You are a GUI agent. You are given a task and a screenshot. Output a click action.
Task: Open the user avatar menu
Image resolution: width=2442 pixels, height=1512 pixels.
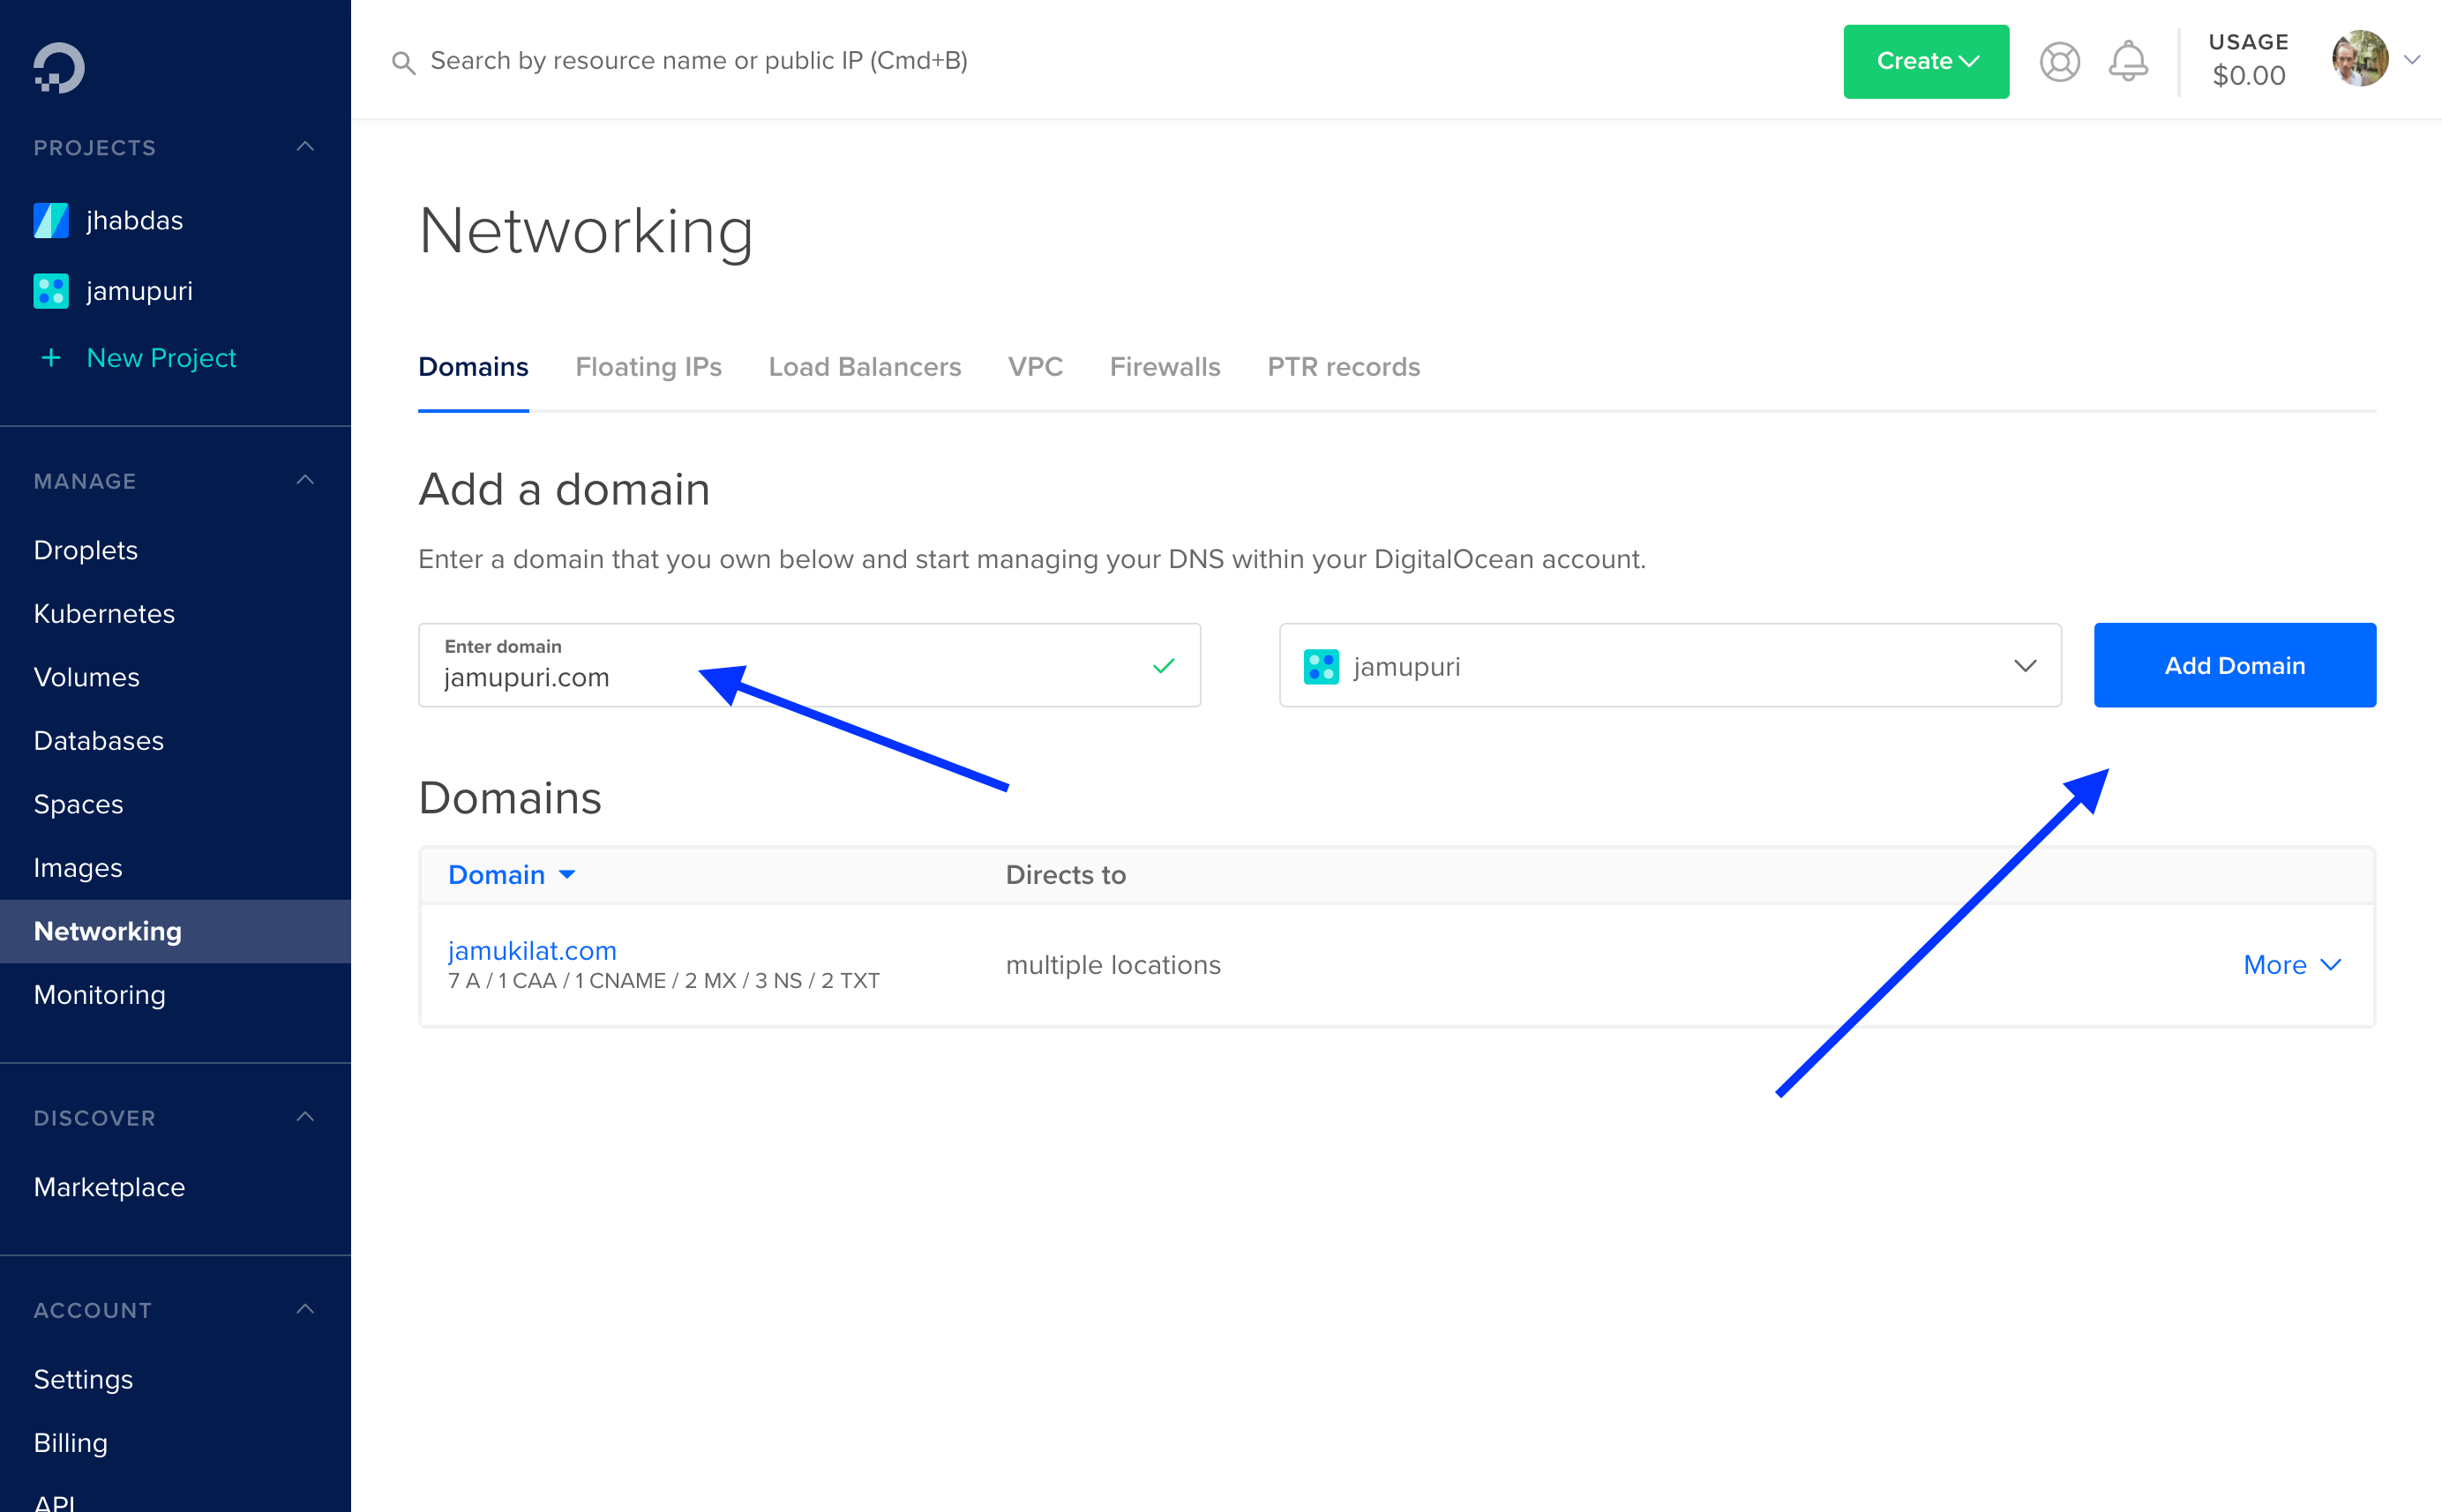[x=2360, y=59]
